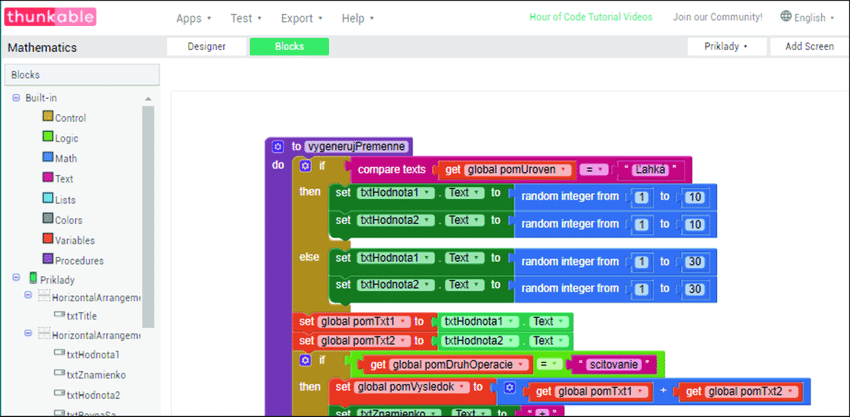Open the Logic blocks category
850x417 pixels.
[60, 138]
